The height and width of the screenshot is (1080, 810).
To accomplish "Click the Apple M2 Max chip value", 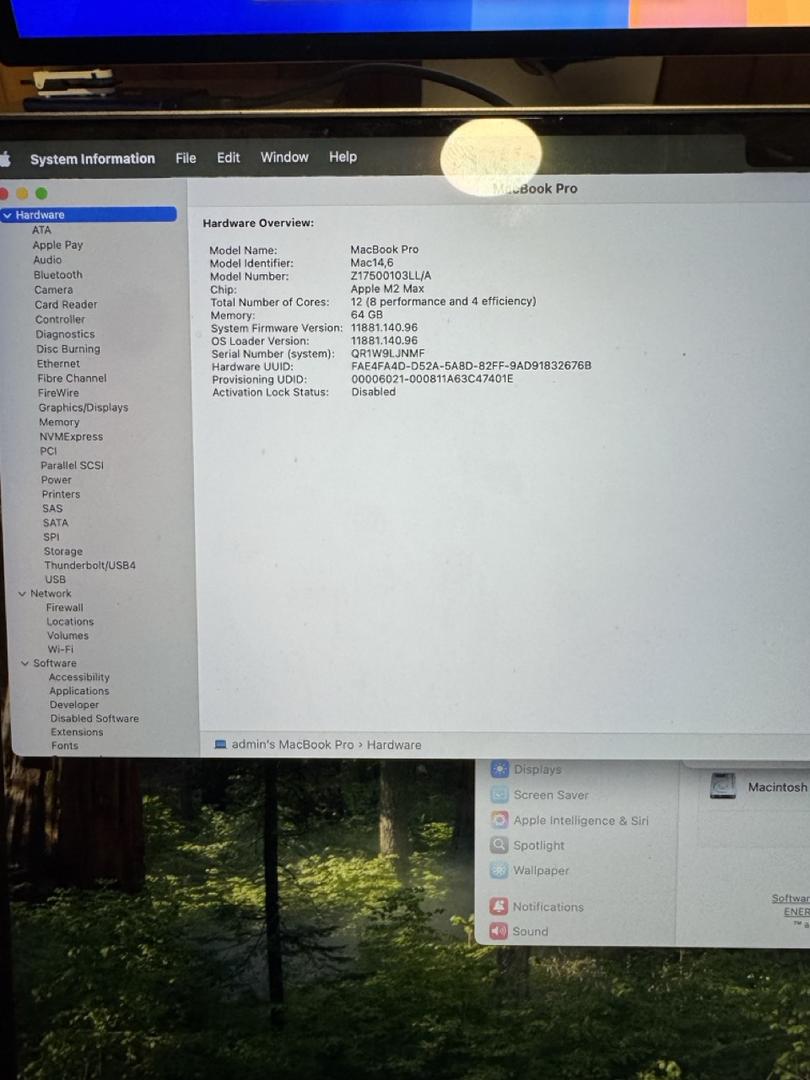I will pyautogui.click(x=387, y=289).
